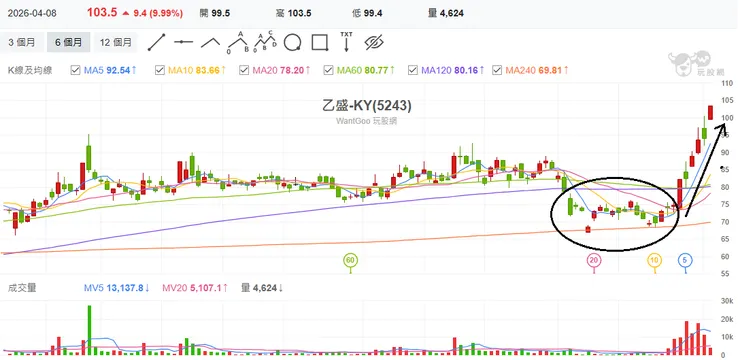The width and height of the screenshot is (740, 360).
Task: Click the price 103.5 in header
Action: pyautogui.click(x=101, y=13)
